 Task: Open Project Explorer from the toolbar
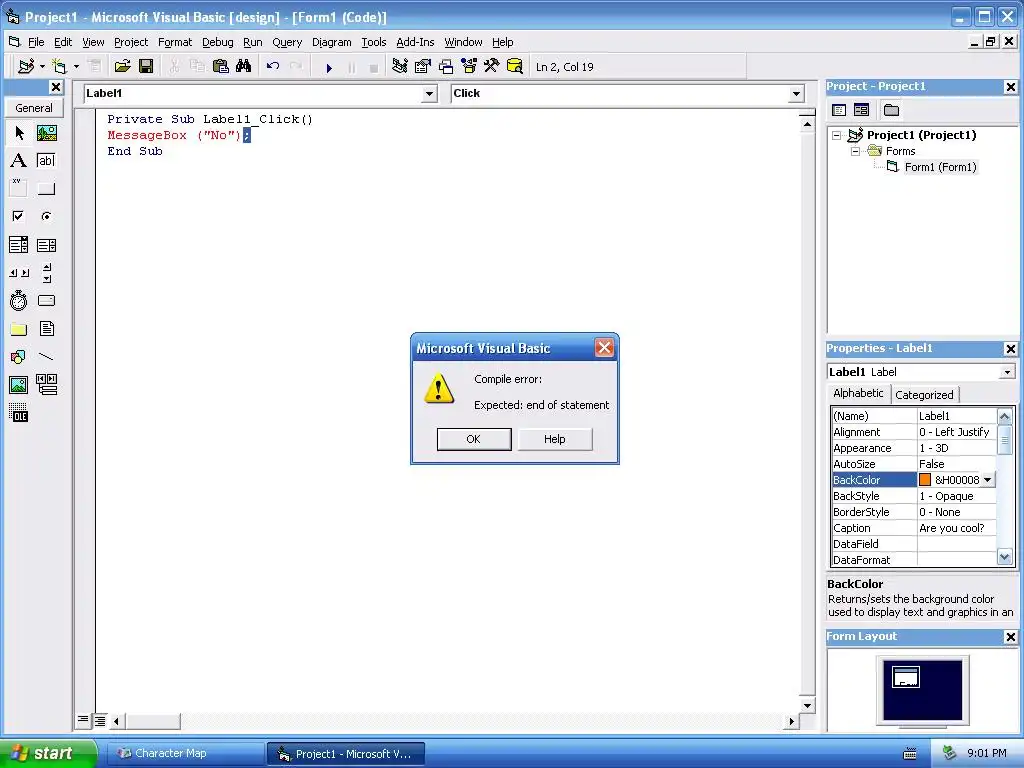400,66
